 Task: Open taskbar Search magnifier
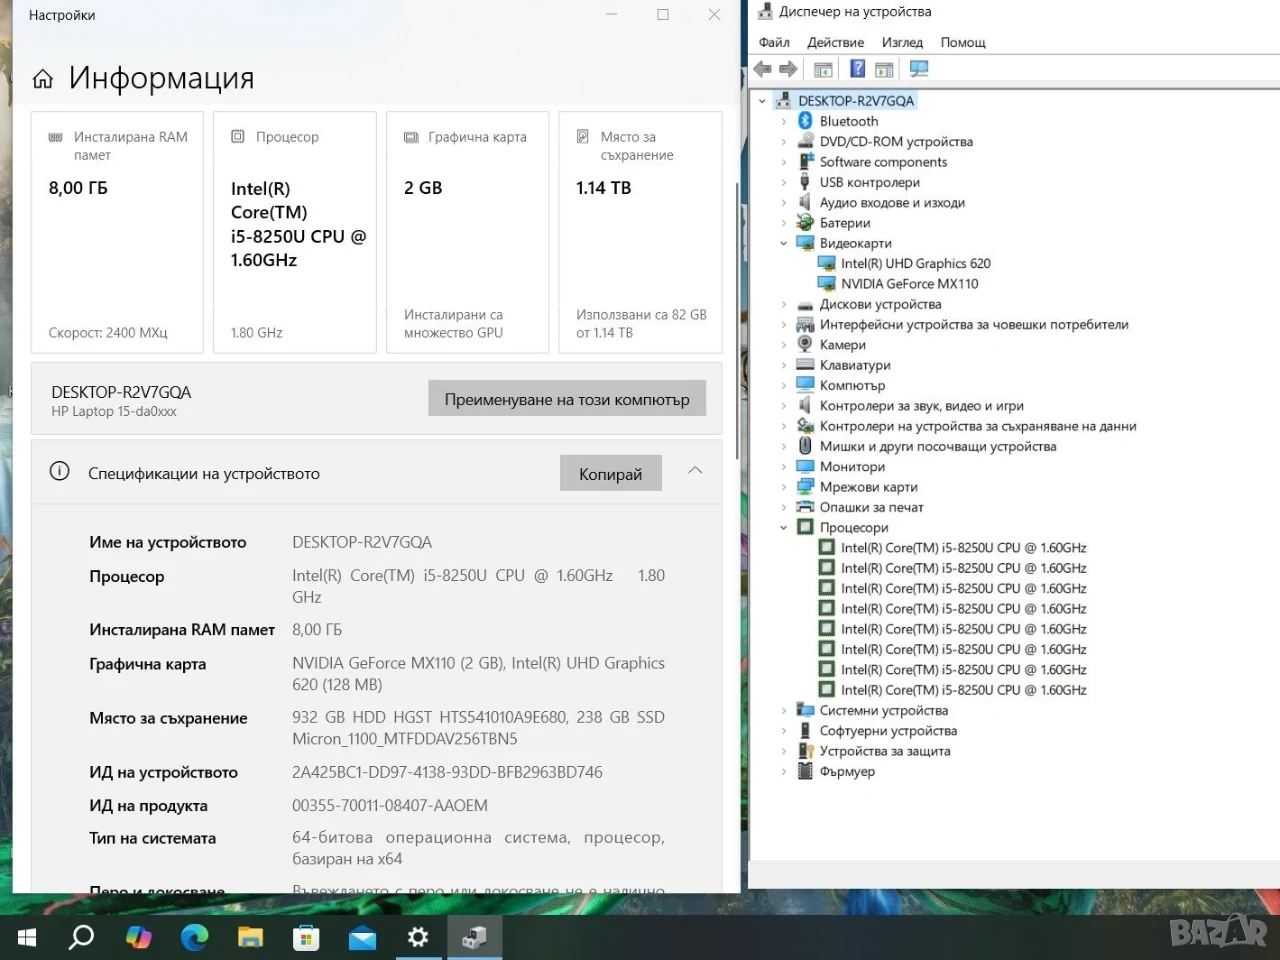81,937
